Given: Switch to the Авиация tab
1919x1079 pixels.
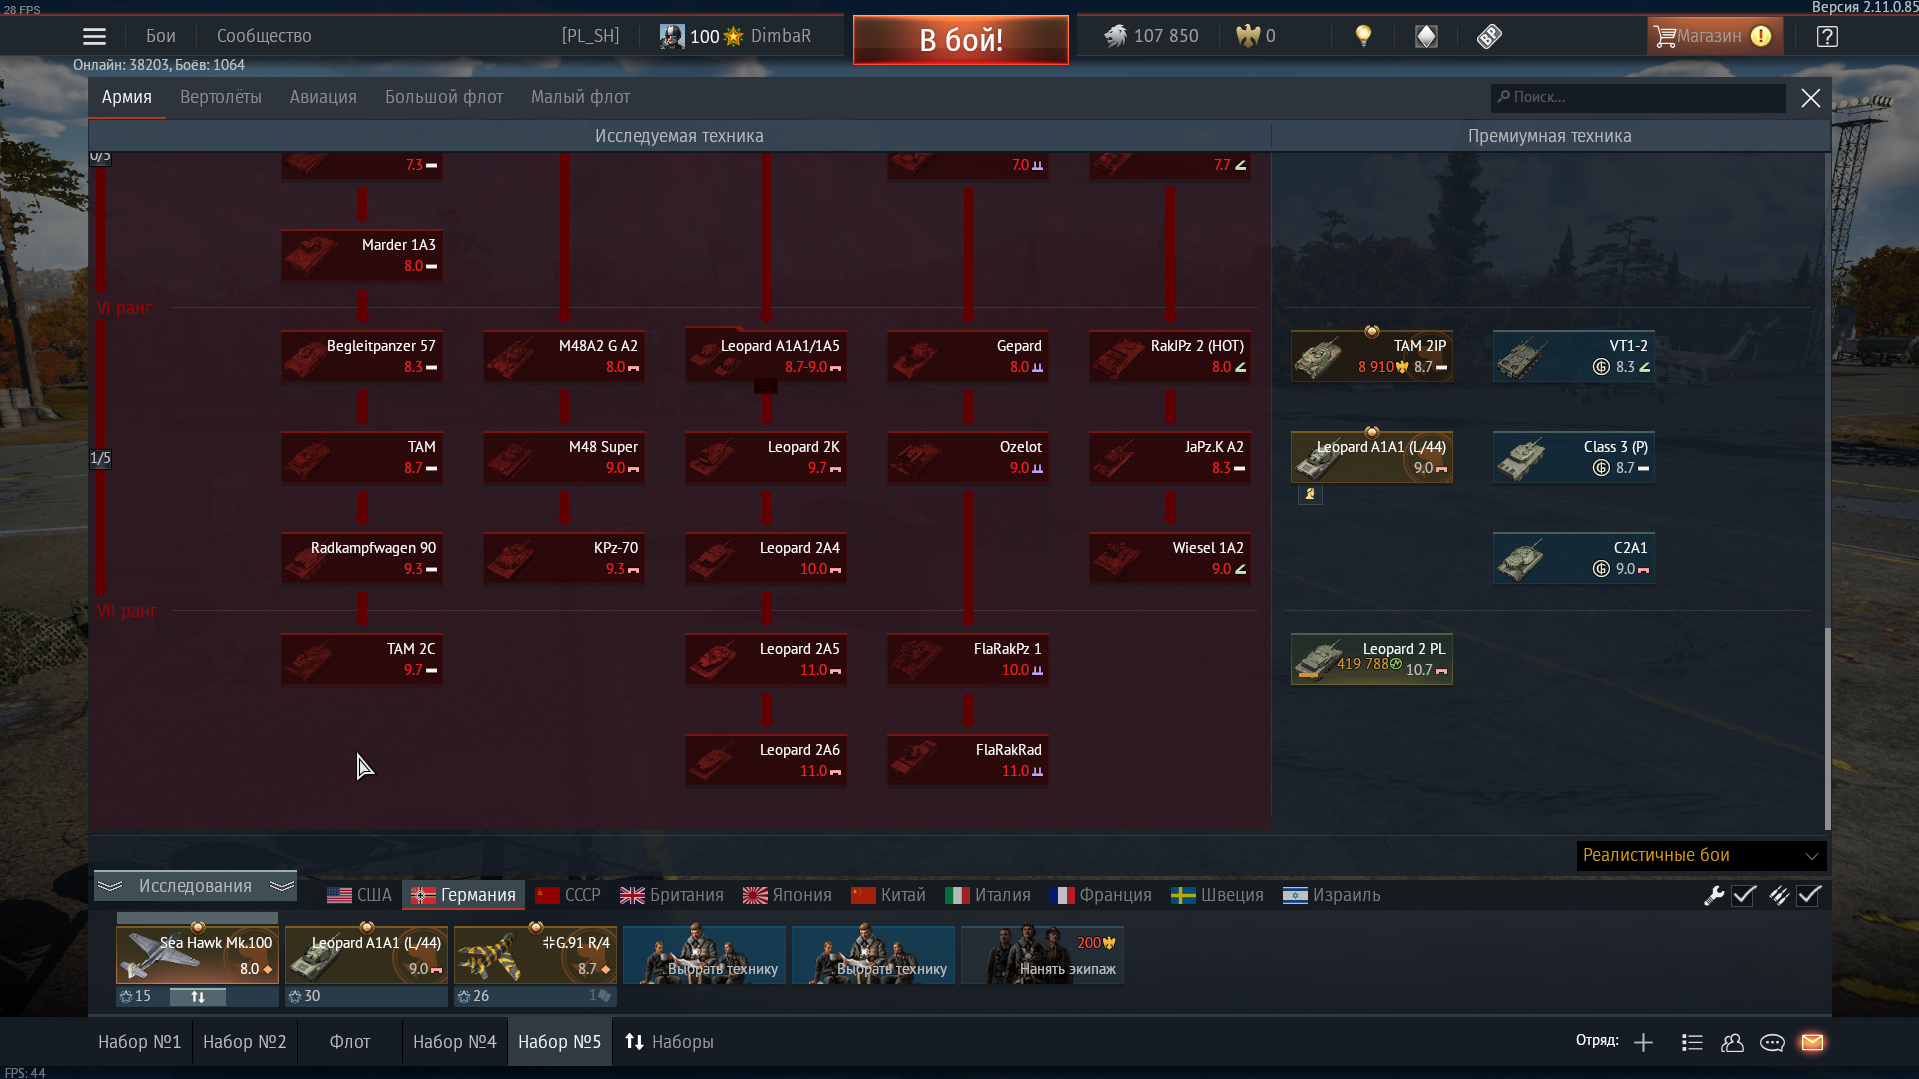Looking at the screenshot, I should 323,97.
